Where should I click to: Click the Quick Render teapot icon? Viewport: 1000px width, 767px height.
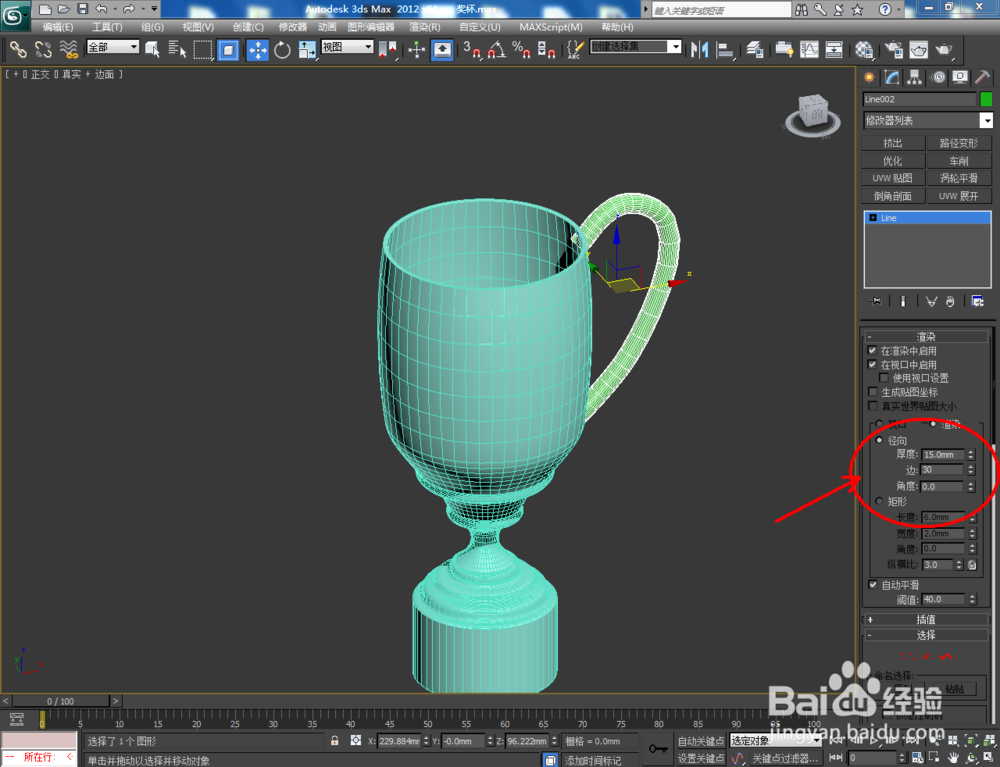pyautogui.click(x=944, y=49)
